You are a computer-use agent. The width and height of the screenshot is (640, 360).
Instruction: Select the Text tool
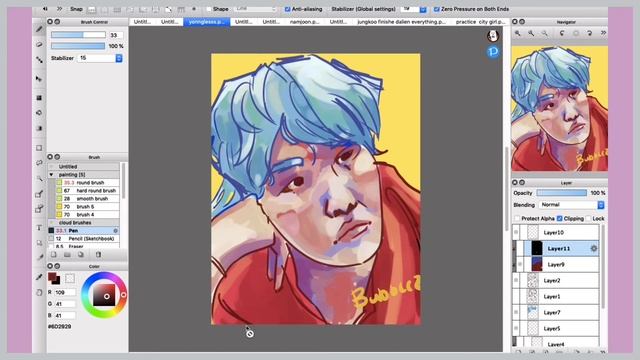[39, 228]
